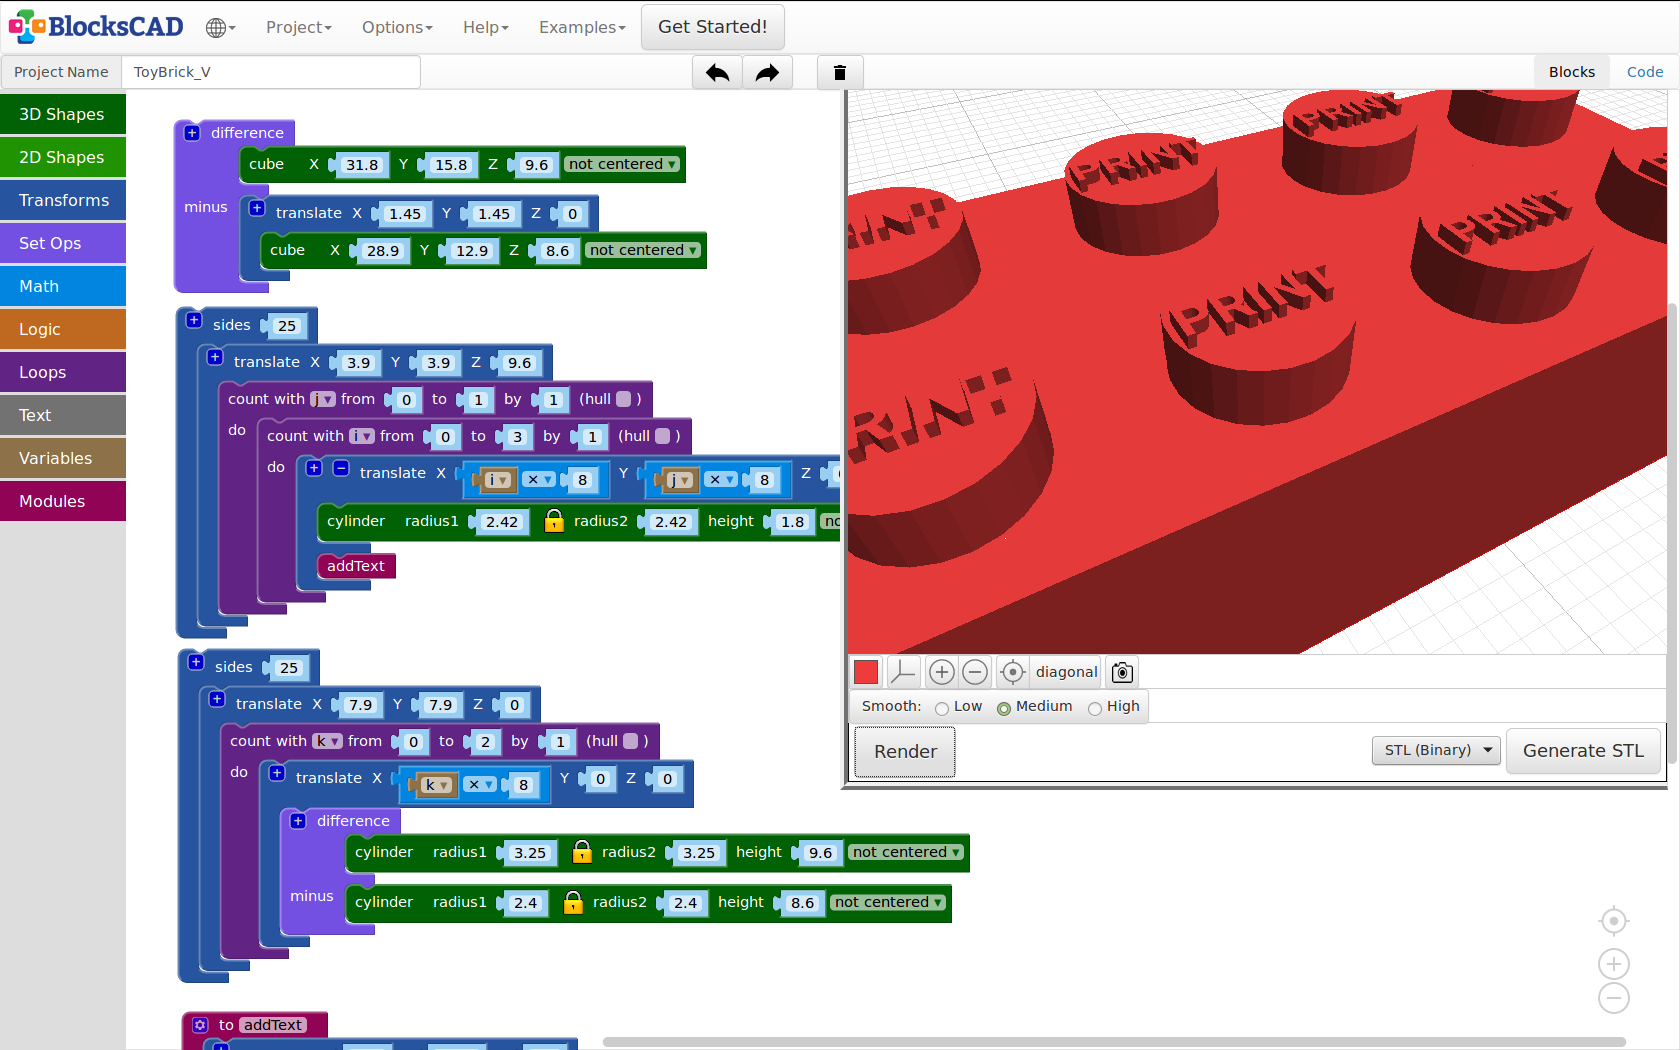The height and width of the screenshot is (1050, 1680).
Task: Click plus icon on lower difference block
Action: pyautogui.click(x=298, y=821)
